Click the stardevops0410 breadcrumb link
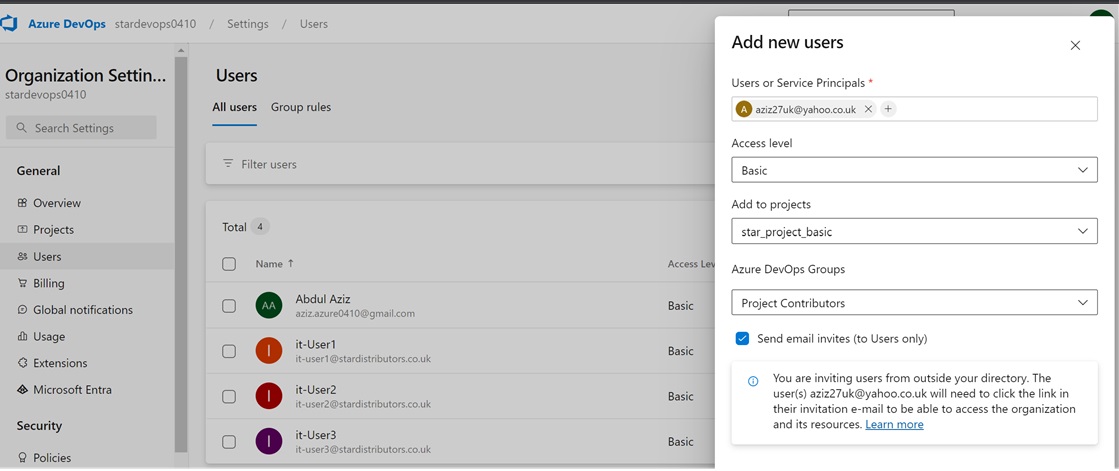The image size is (1119, 471). 156,24
